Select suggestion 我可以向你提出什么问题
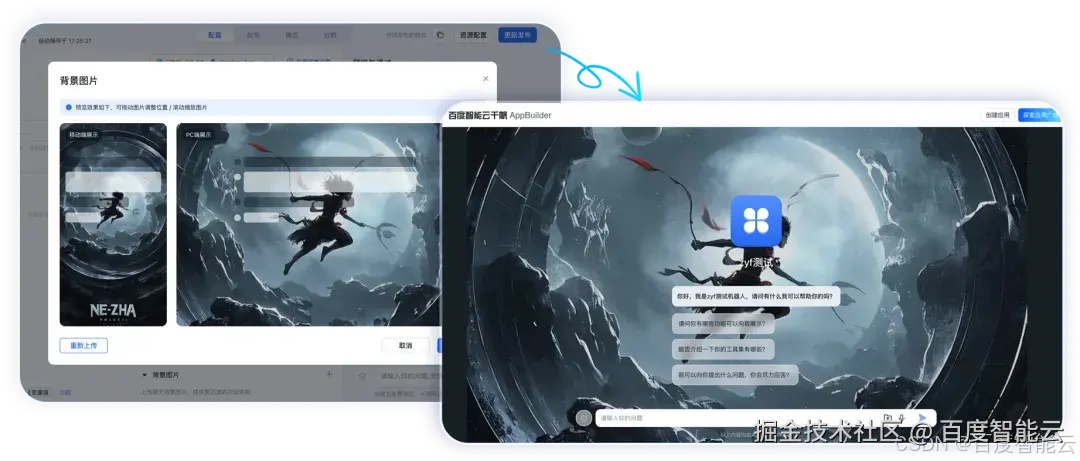Viewport: 1080px width, 461px height. 736,375
